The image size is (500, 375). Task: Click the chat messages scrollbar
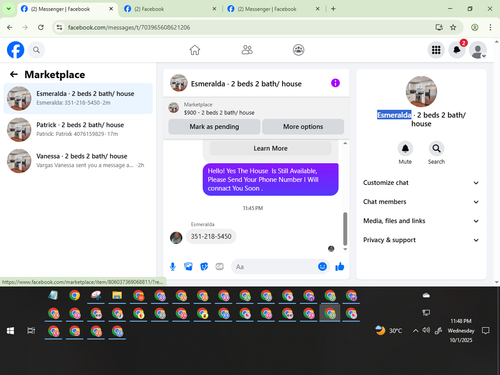click(345, 229)
